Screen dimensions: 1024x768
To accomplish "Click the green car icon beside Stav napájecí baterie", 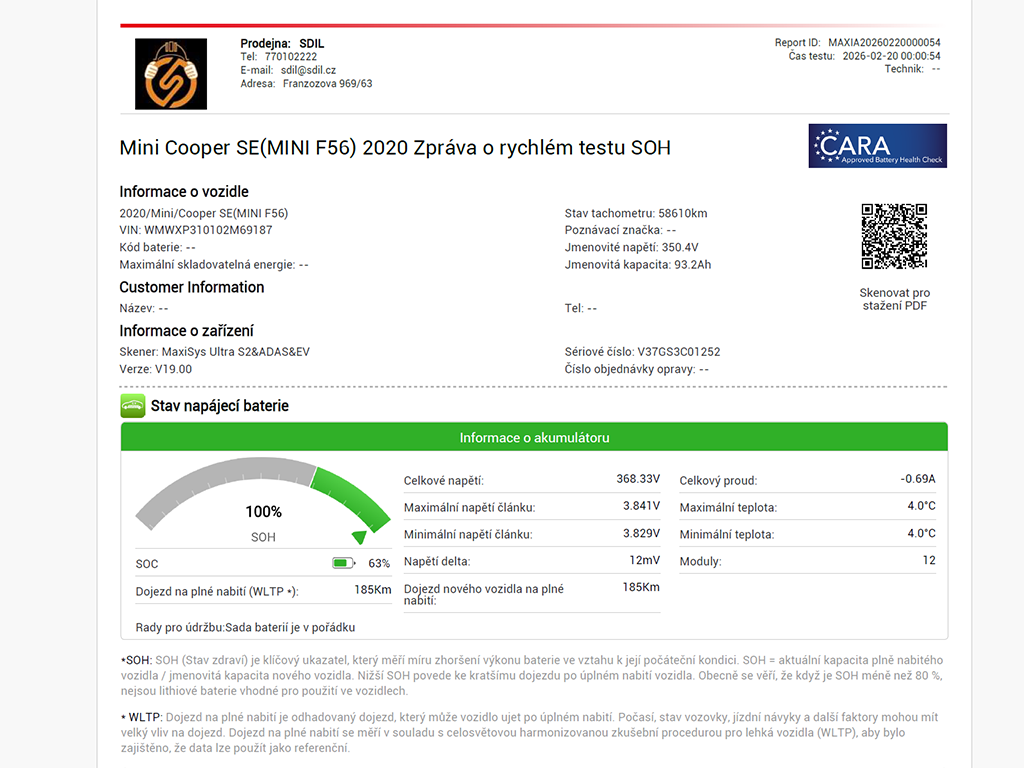I will [x=132, y=405].
